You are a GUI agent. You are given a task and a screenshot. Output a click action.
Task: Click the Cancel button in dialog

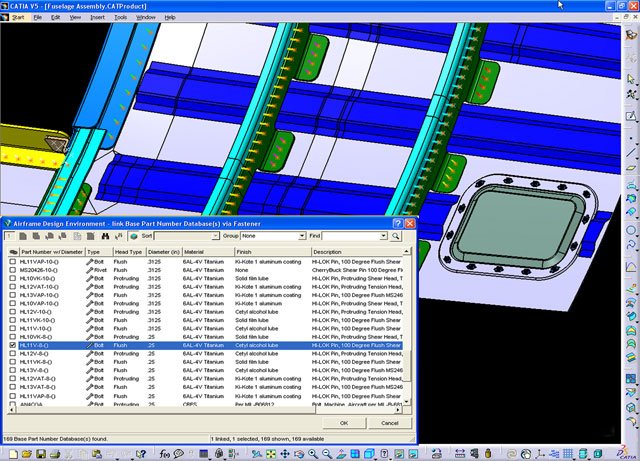click(x=389, y=423)
